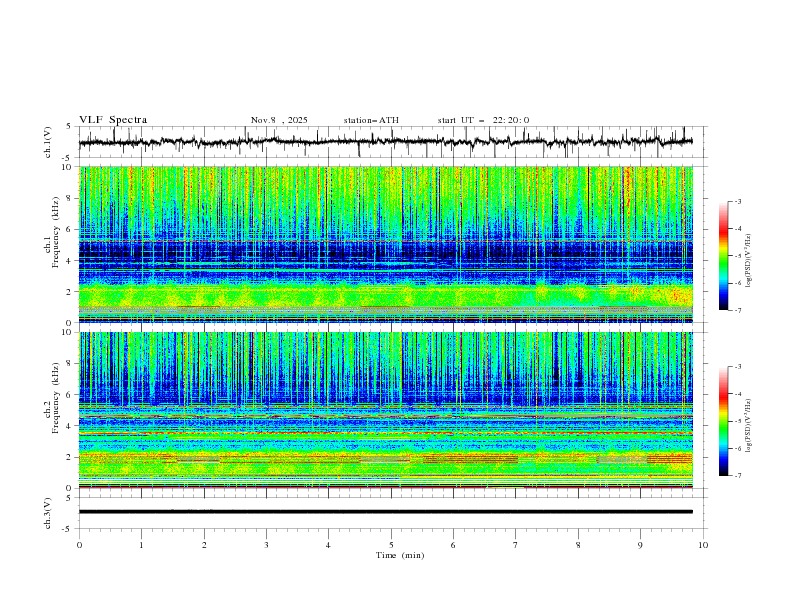The image size is (792, 612).
Task: Click tick label "4" on the Time axis
Action: pyautogui.click(x=328, y=545)
